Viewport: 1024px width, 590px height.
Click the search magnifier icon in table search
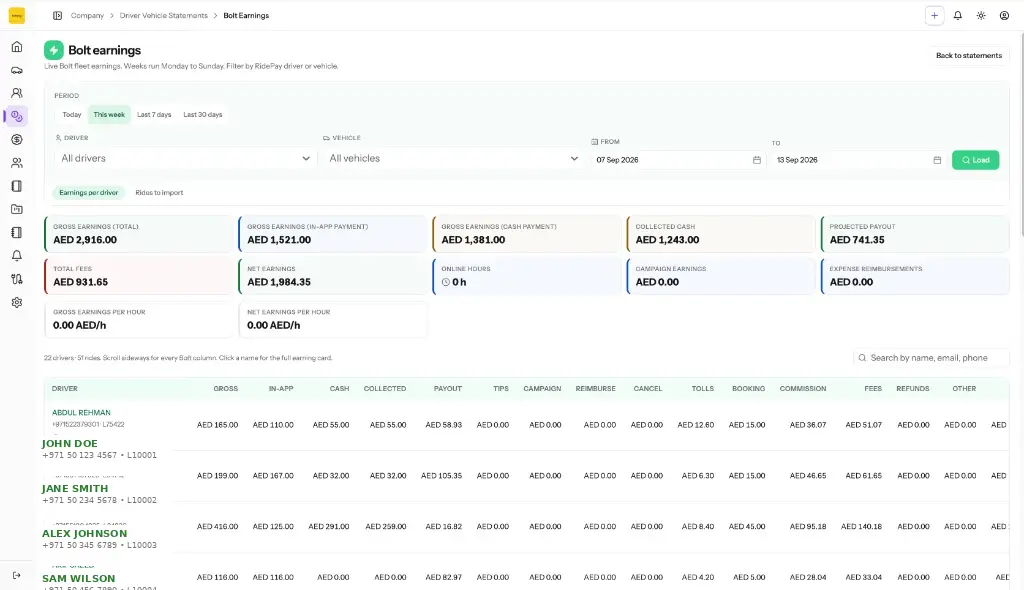(x=862, y=358)
